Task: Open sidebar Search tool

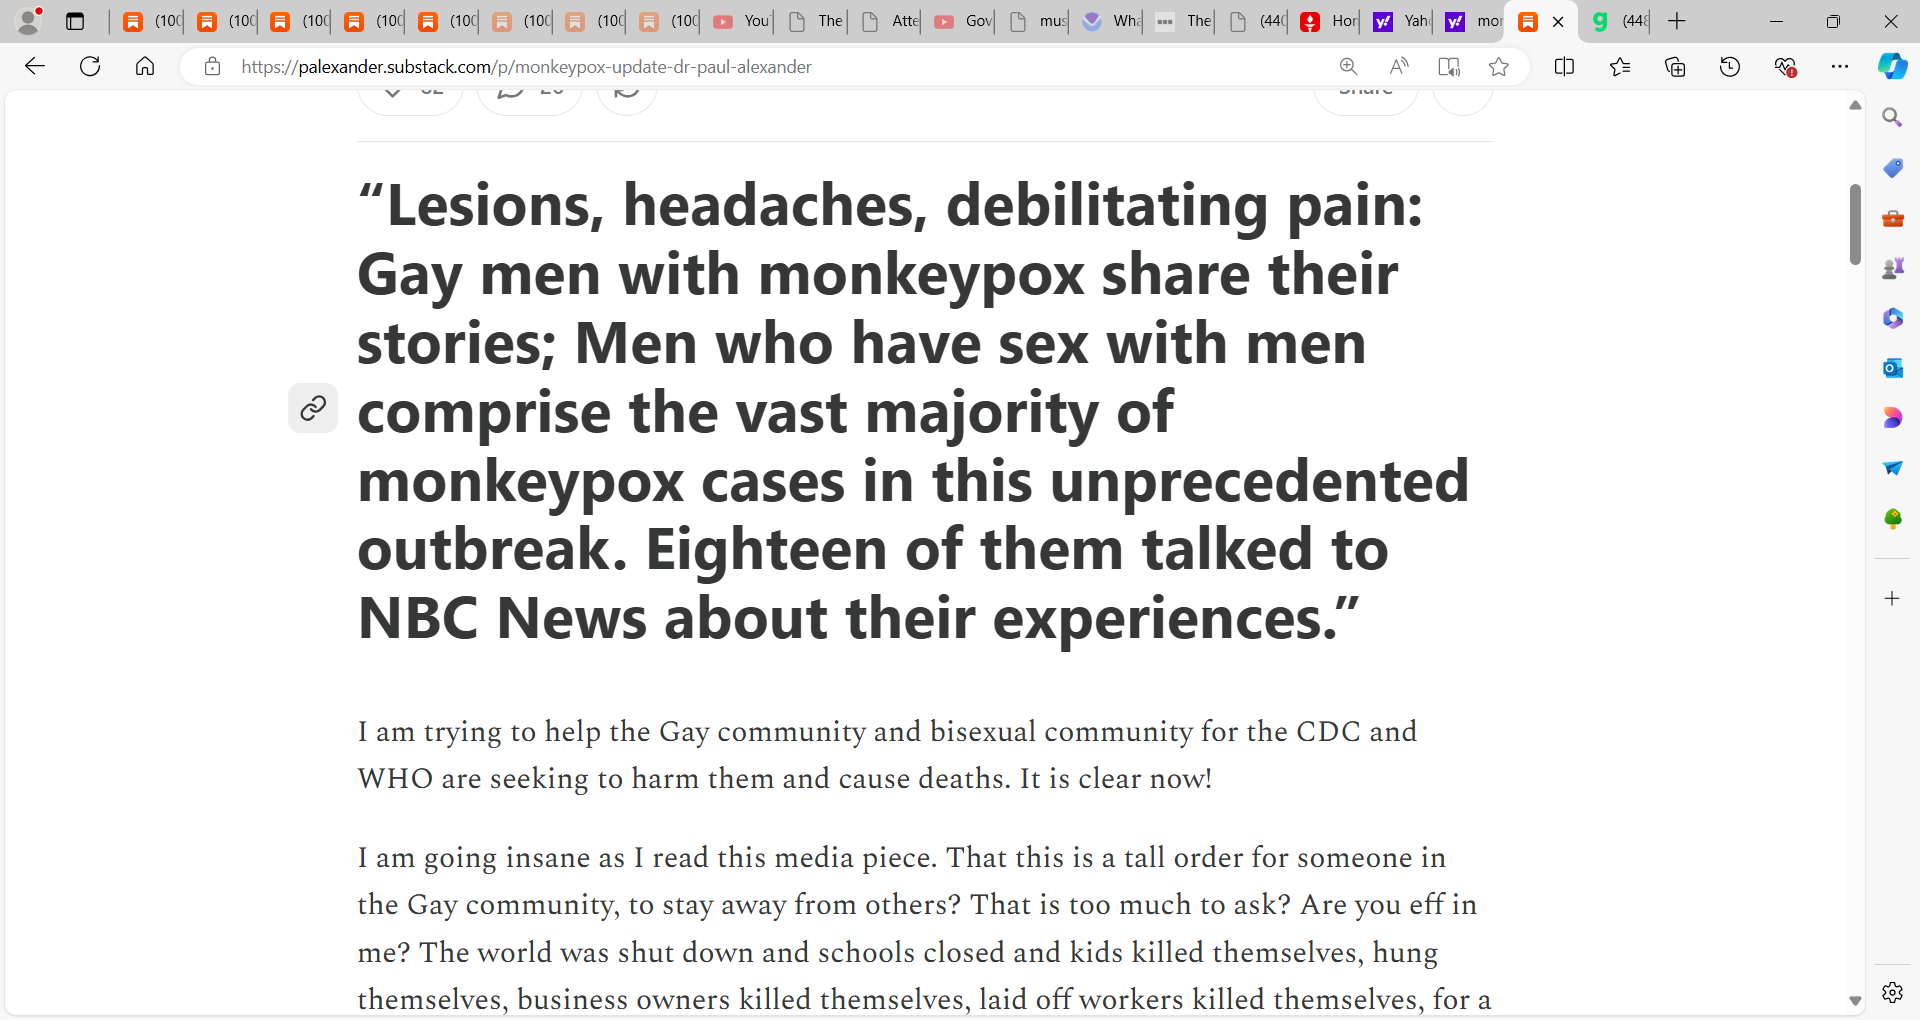Action: tap(1892, 118)
